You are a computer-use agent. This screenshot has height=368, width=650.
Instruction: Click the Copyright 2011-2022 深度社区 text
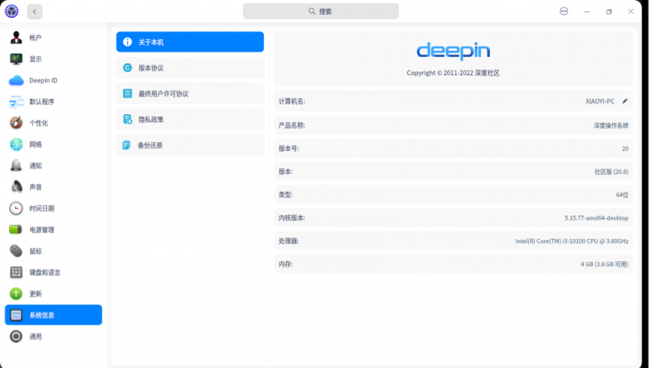click(453, 73)
